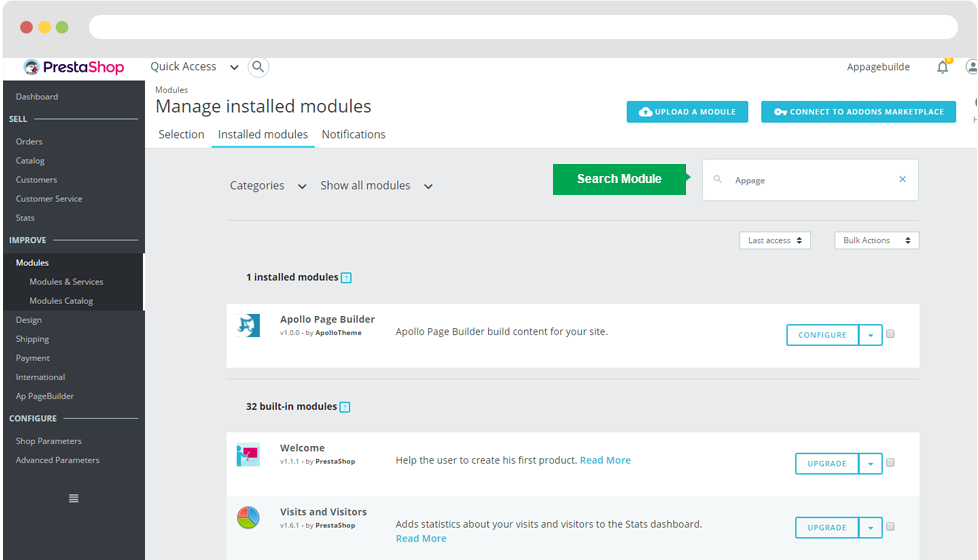Image resolution: width=978 pixels, height=560 pixels.
Task: Open Read More link for Visits and Visitors
Action: [421, 539]
